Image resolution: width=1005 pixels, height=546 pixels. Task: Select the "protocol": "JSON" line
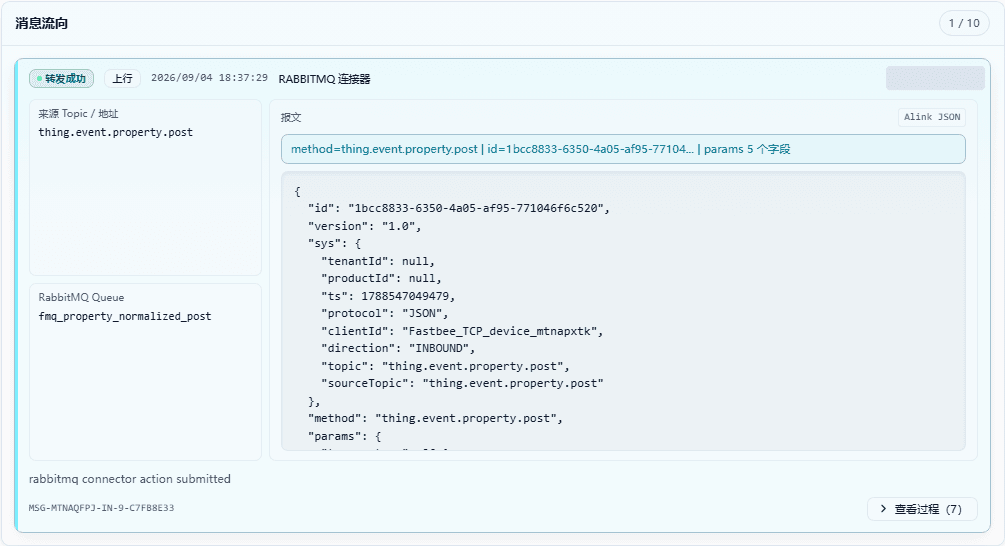coord(385,313)
